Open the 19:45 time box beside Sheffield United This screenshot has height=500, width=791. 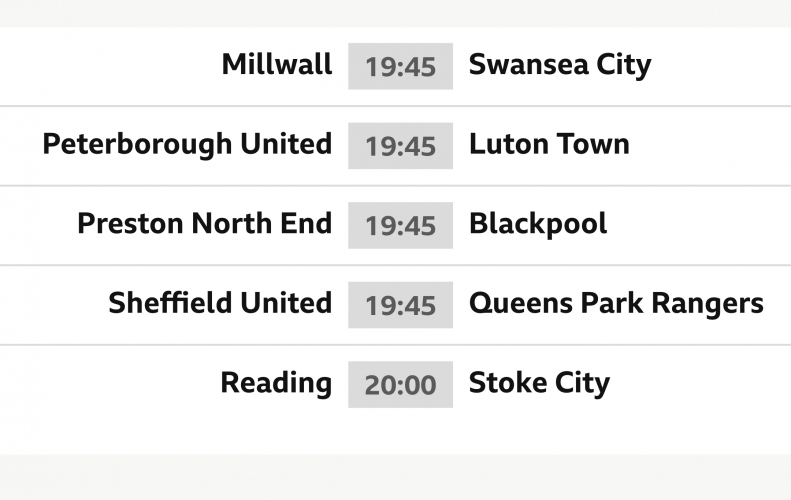pos(400,304)
